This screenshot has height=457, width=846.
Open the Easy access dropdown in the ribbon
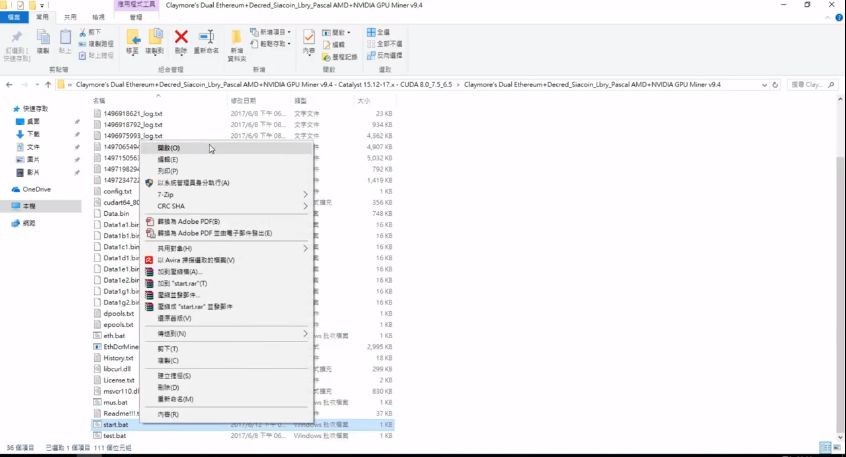click(x=270, y=44)
